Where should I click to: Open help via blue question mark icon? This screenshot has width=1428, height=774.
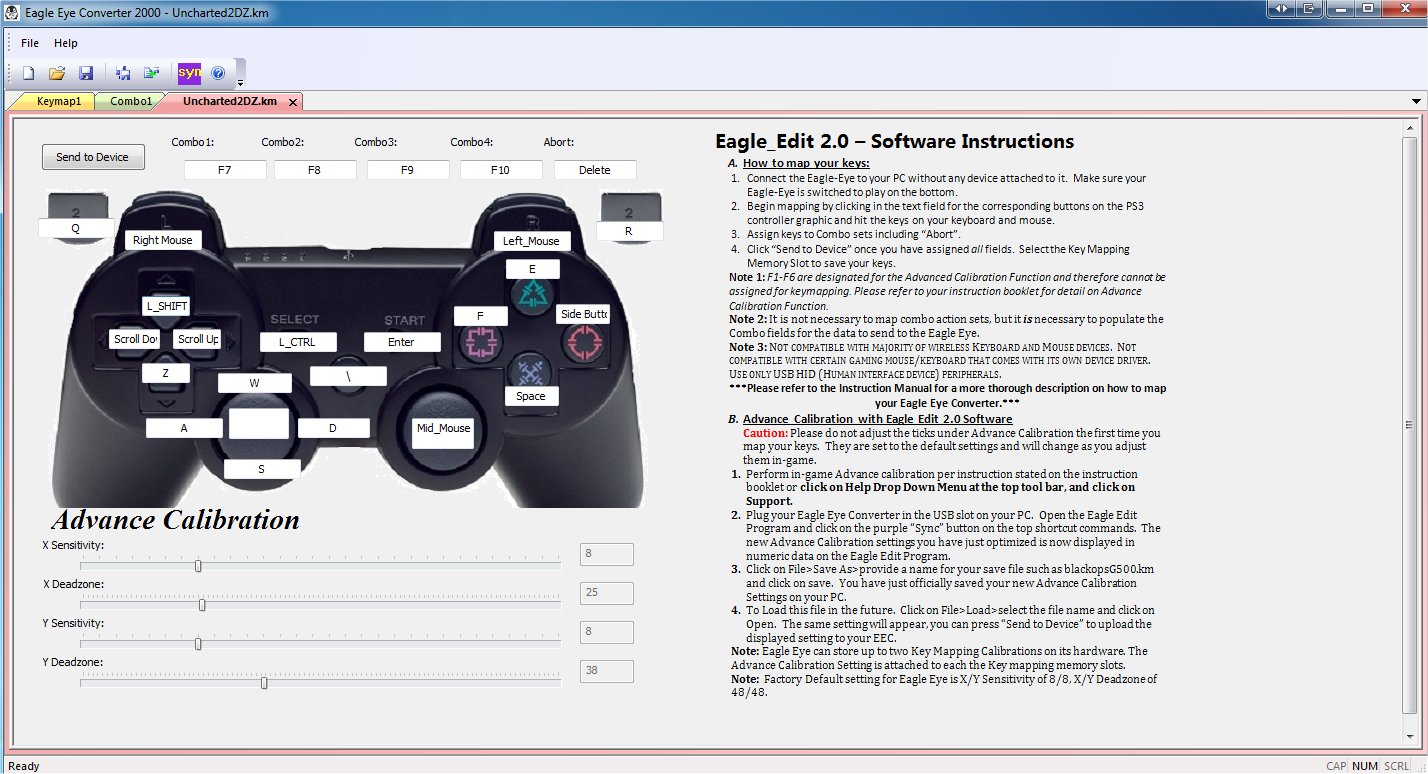[x=218, y=73]
